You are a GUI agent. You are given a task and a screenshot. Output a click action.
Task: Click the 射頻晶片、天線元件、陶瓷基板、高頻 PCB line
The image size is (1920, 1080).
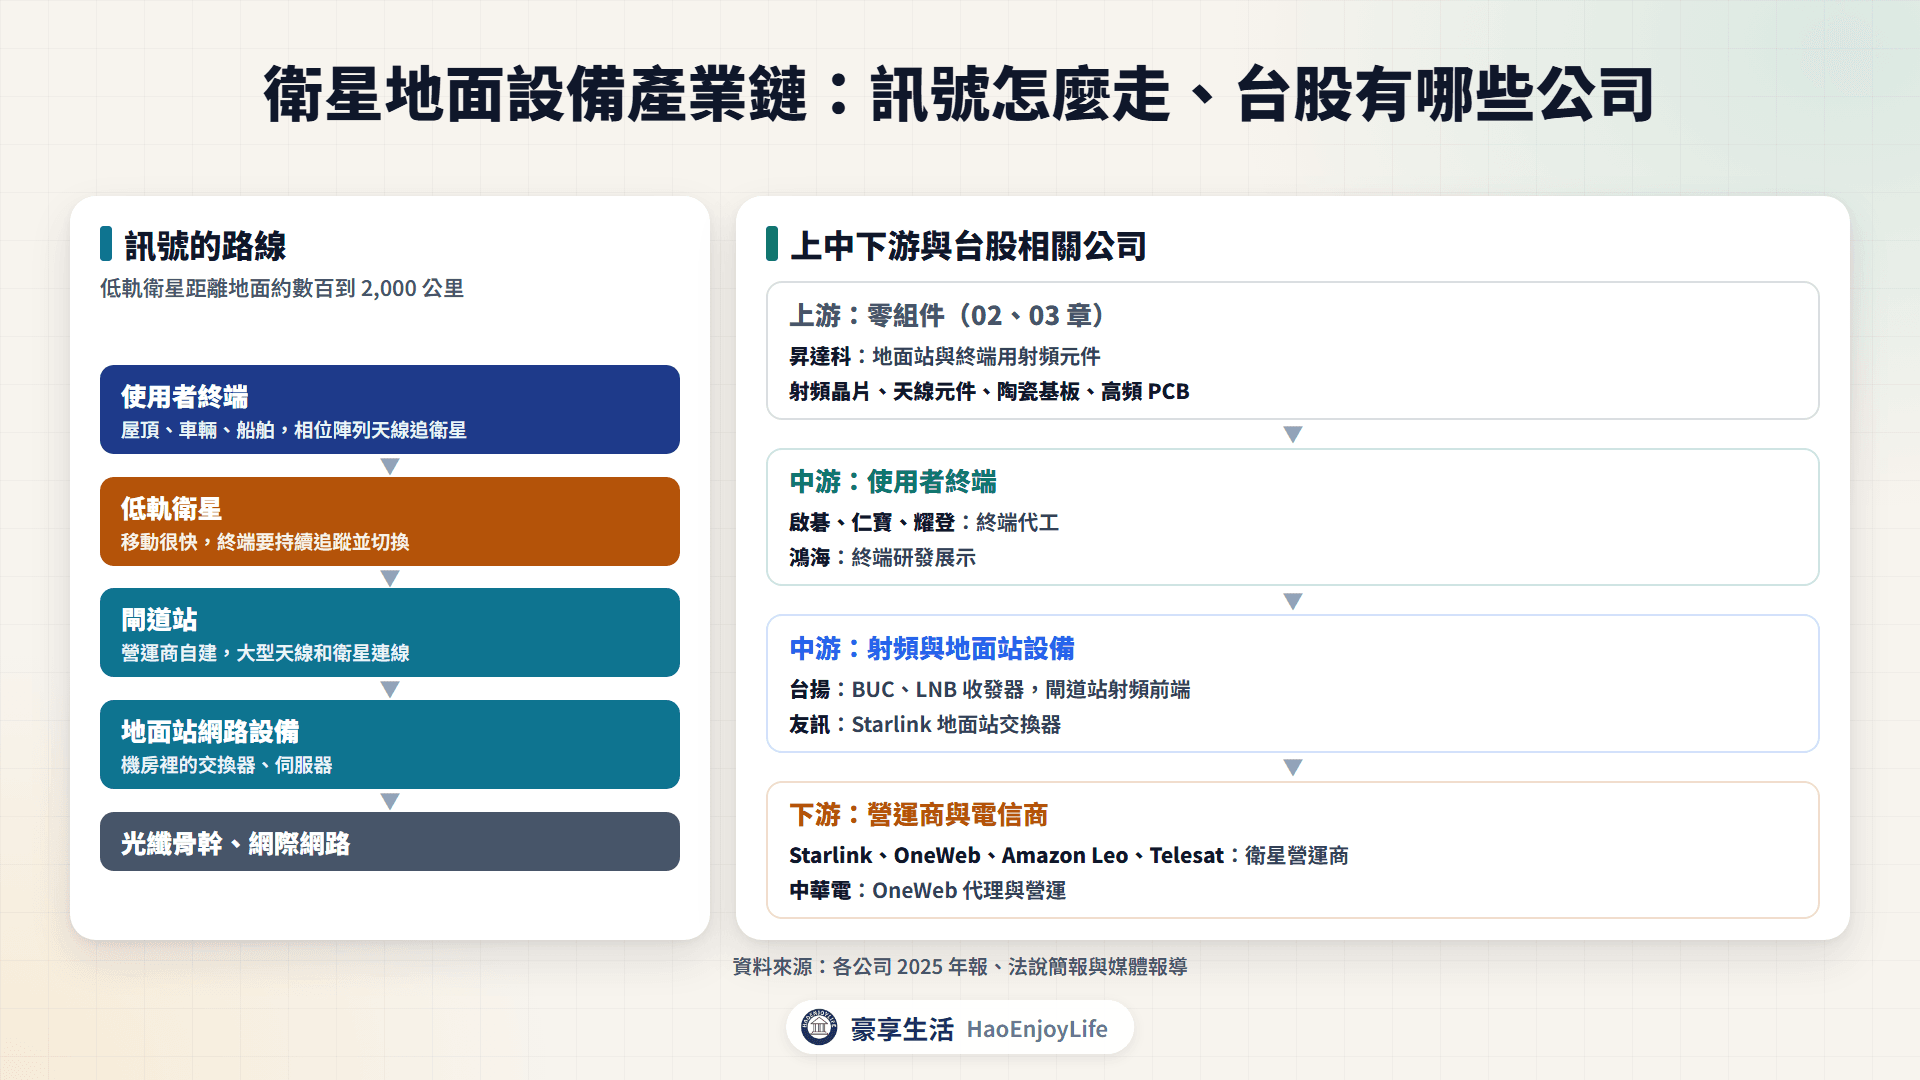pyautogui.click(x=989, y=391)
